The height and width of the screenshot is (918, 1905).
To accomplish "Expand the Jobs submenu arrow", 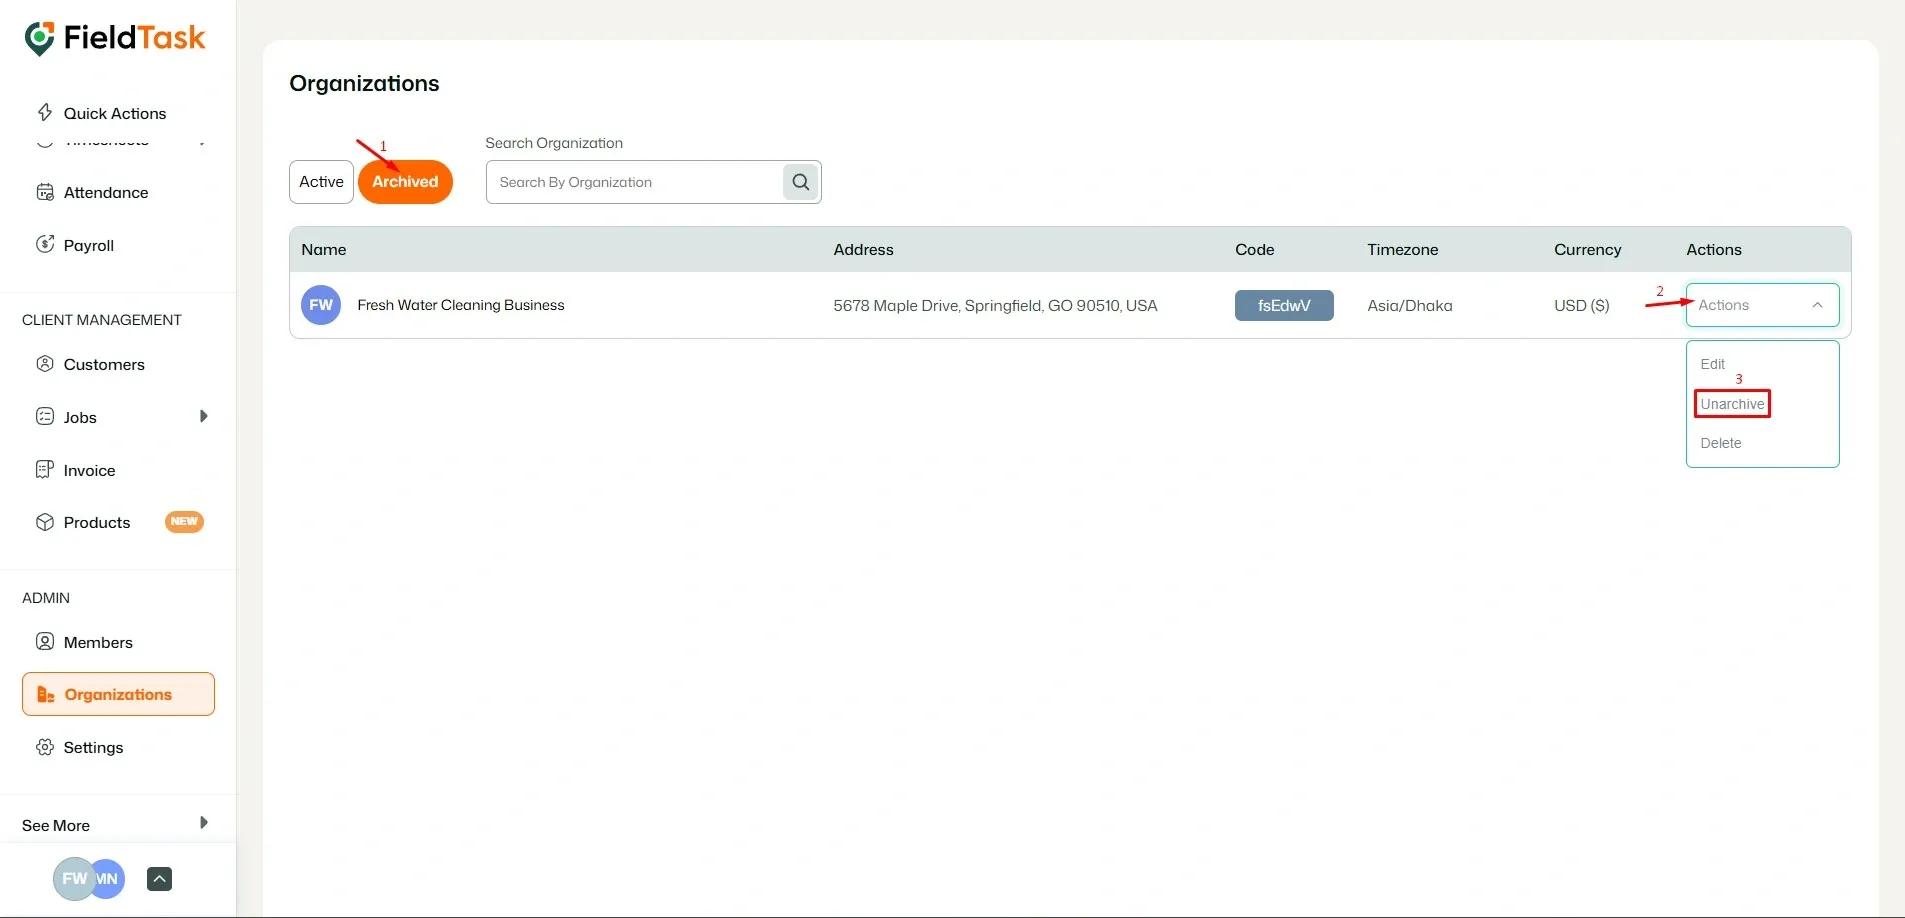I will click(204, 416).
